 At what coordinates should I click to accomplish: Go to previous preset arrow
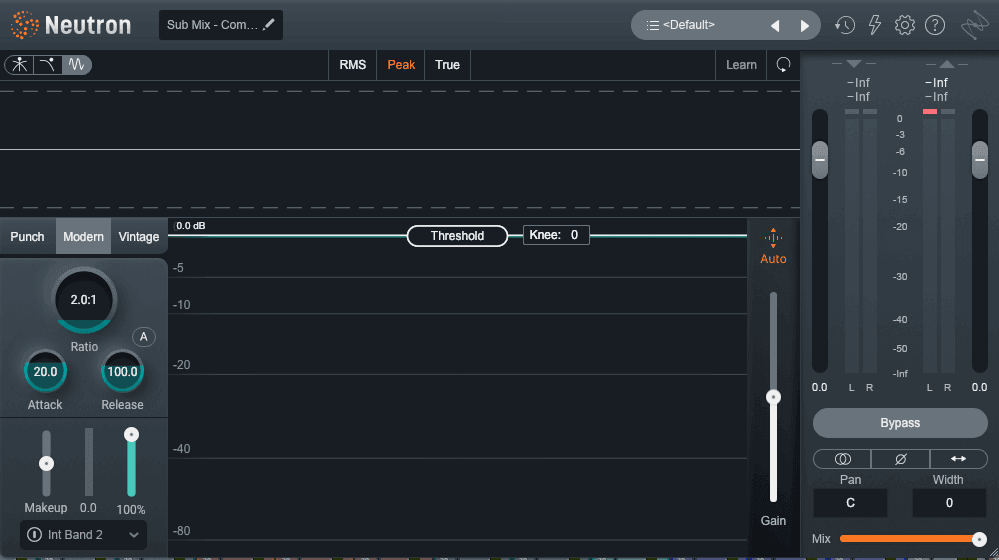[775, 25]
